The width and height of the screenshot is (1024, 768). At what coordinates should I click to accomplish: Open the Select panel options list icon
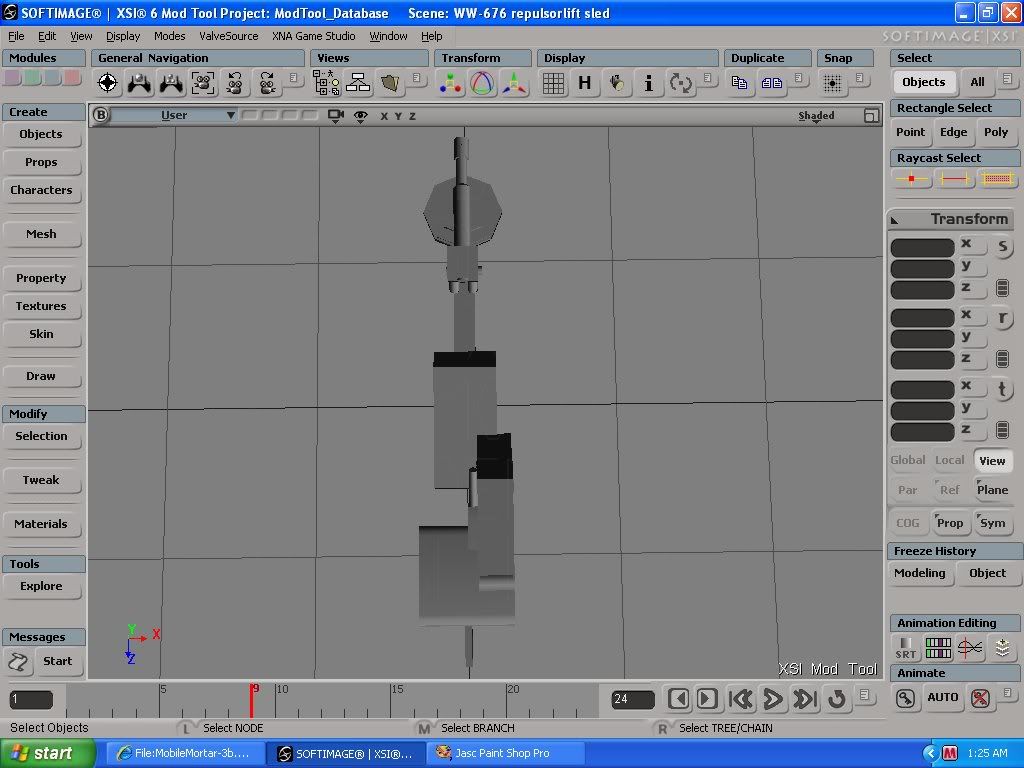click(1007, 78)
